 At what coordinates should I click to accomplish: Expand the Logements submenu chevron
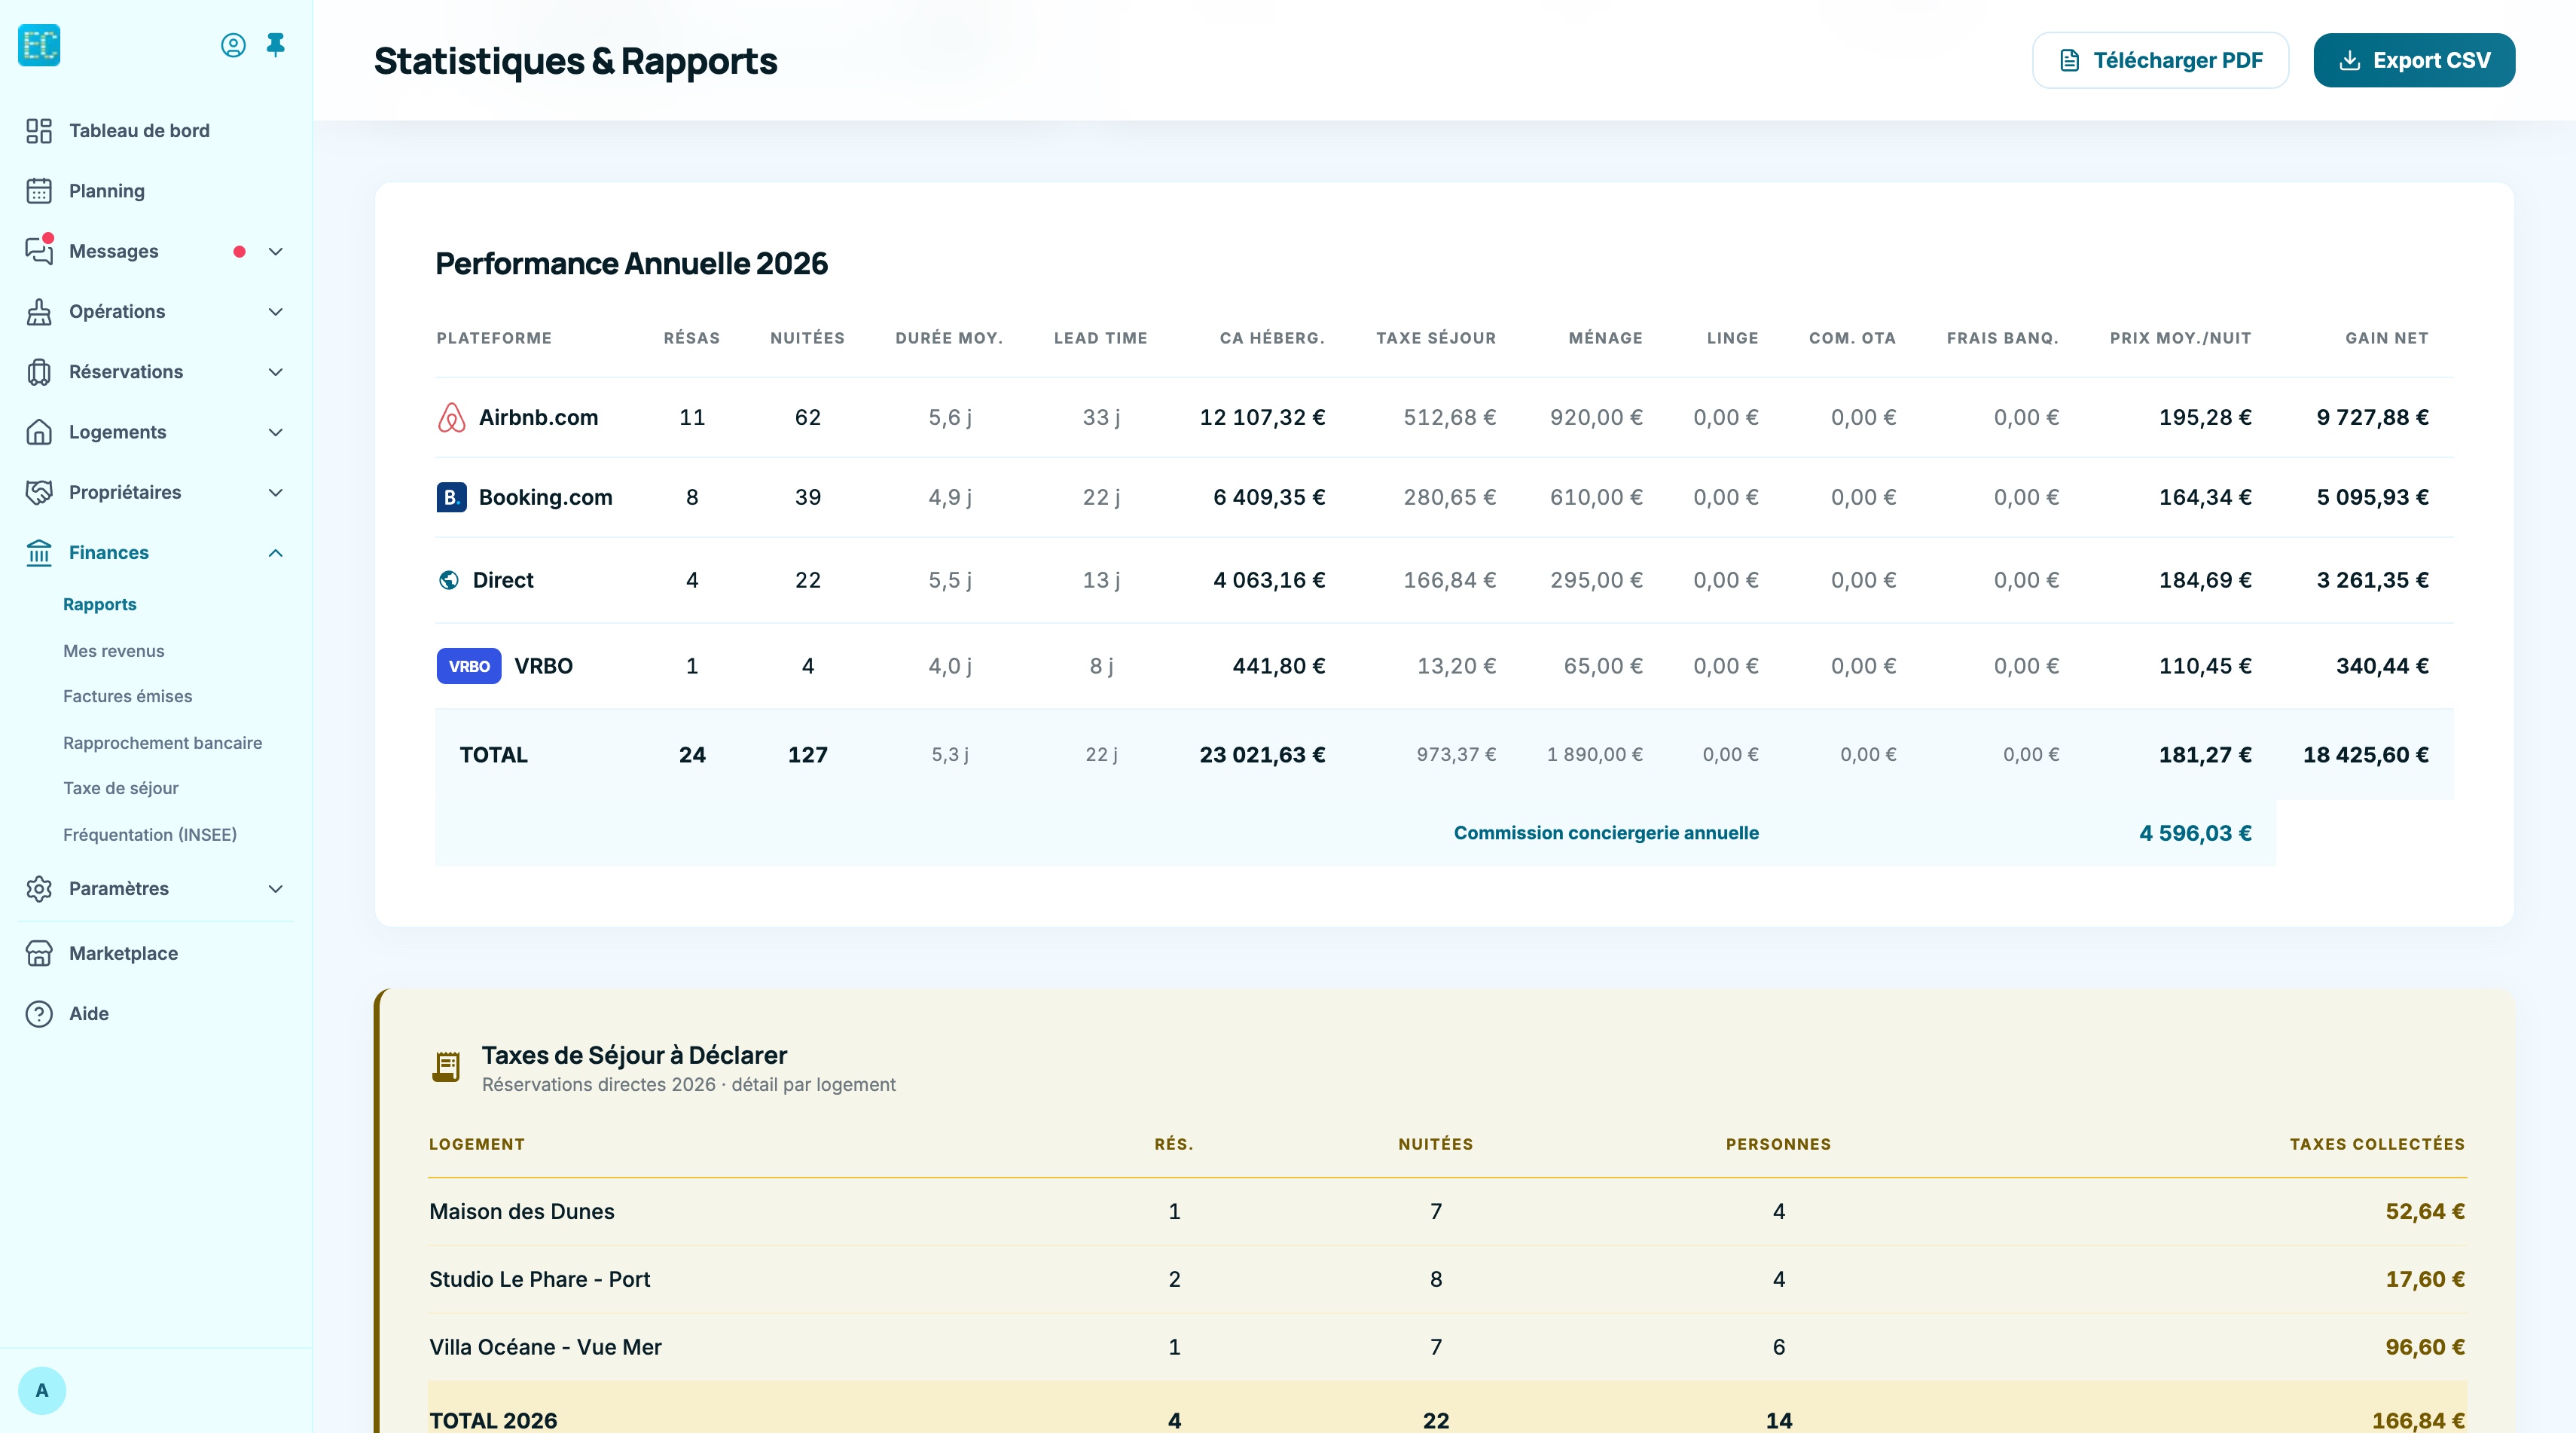[276, 432]
